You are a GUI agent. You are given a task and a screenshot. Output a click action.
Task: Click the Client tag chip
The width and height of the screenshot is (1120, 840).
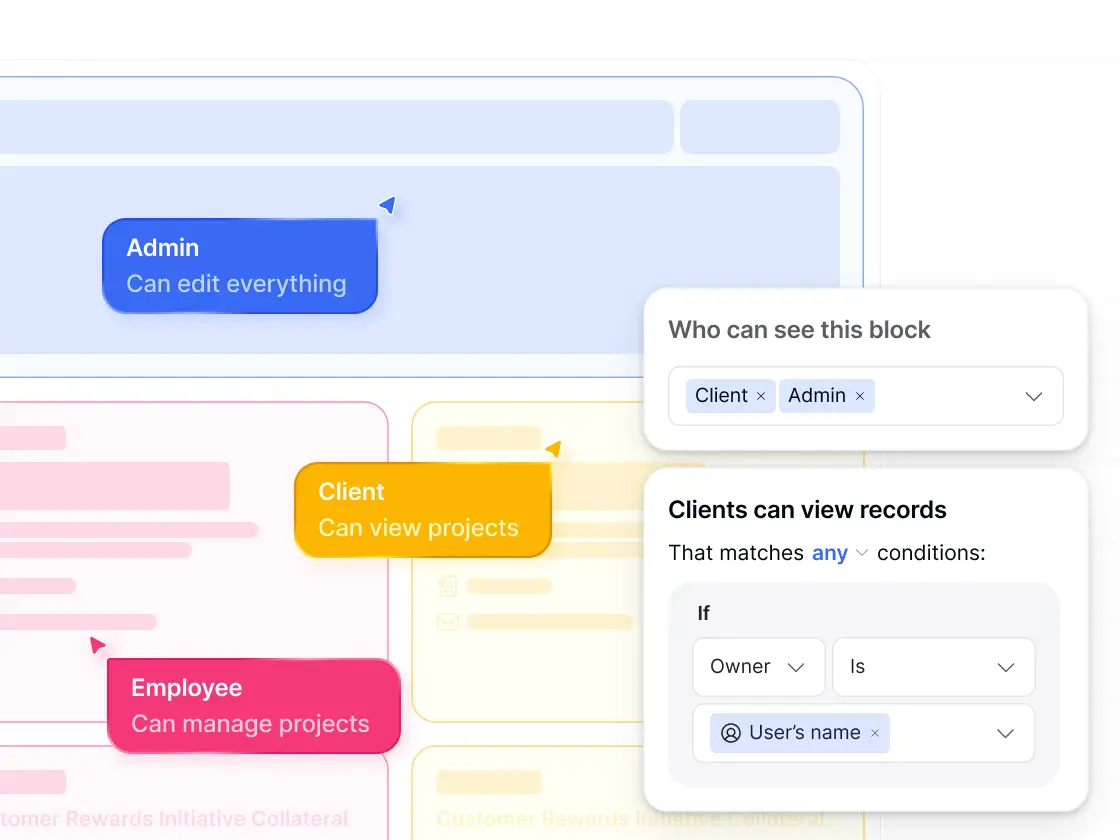(730, 396)
